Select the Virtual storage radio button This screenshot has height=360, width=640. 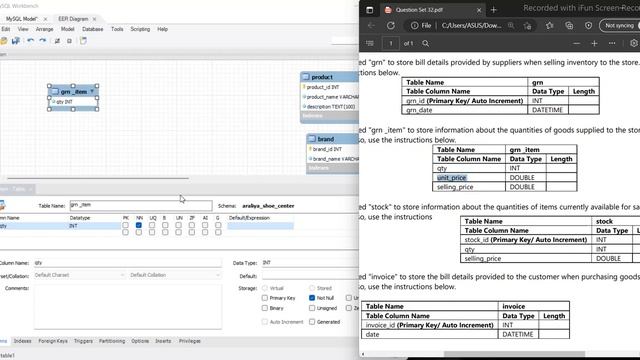tap(265, 288)
